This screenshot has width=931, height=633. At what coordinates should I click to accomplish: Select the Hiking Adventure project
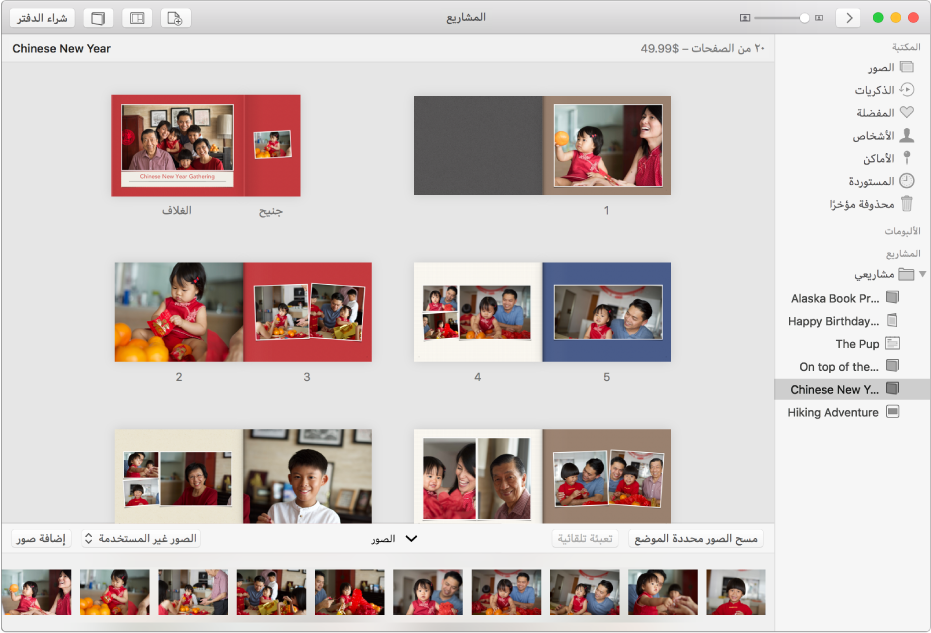(843, 412)
